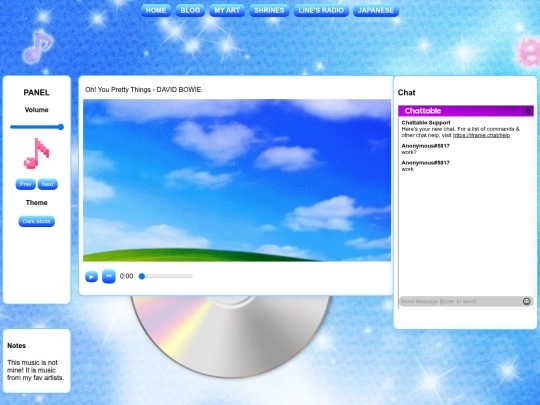Click 'Chattable Support' sender name
The height and width of the screenshot is (405, 540).
[x=426, y=123]
